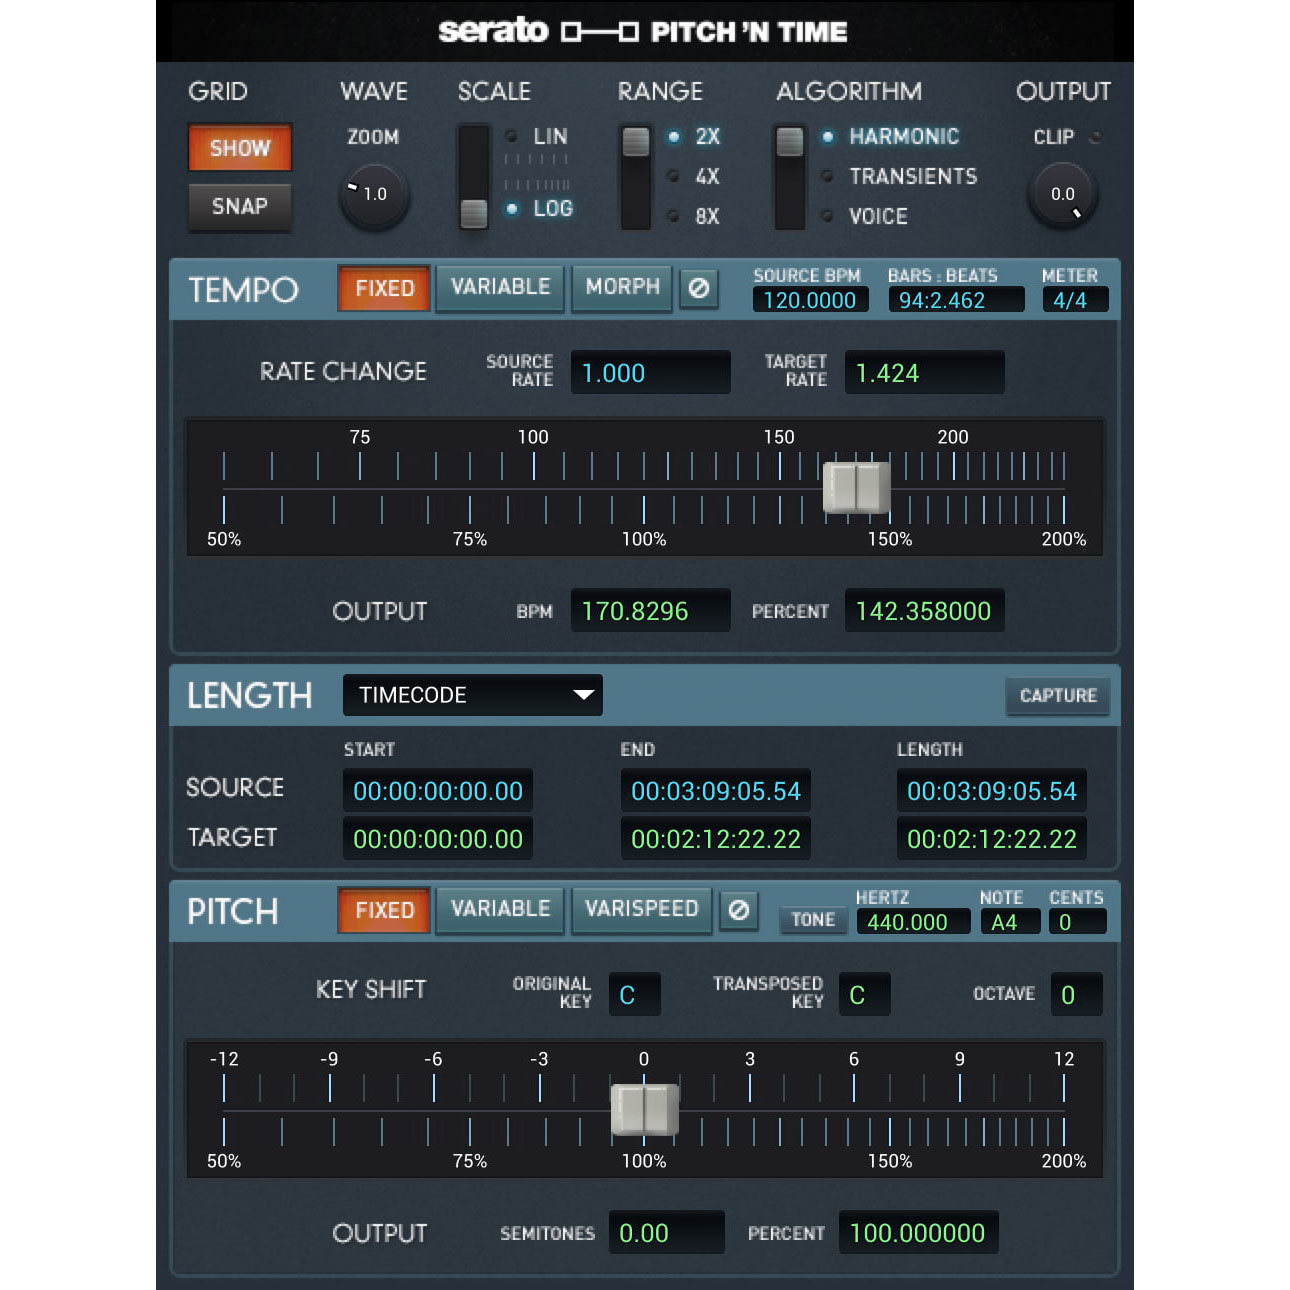The height and width of the screenshot is (1290, 1290).
Task: Click the Target Rate field
Action: 923,372
